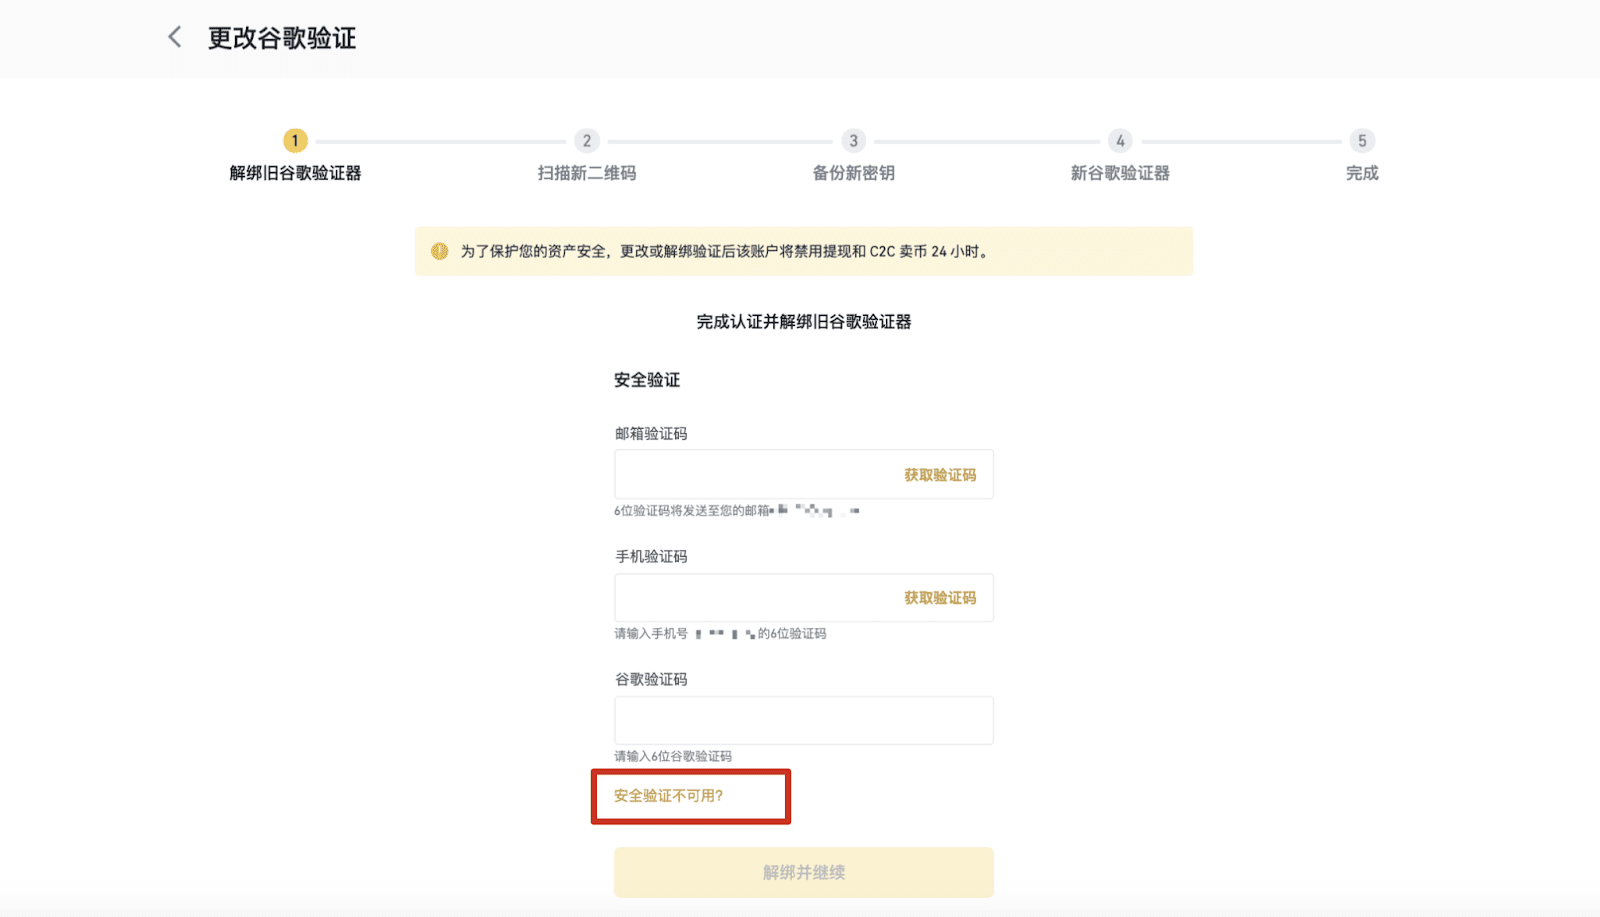This screenshot has height=917, width=1600.
Task: Click the hint 6位验证码将发送至您的邮箱
Action: coord(693,511)
